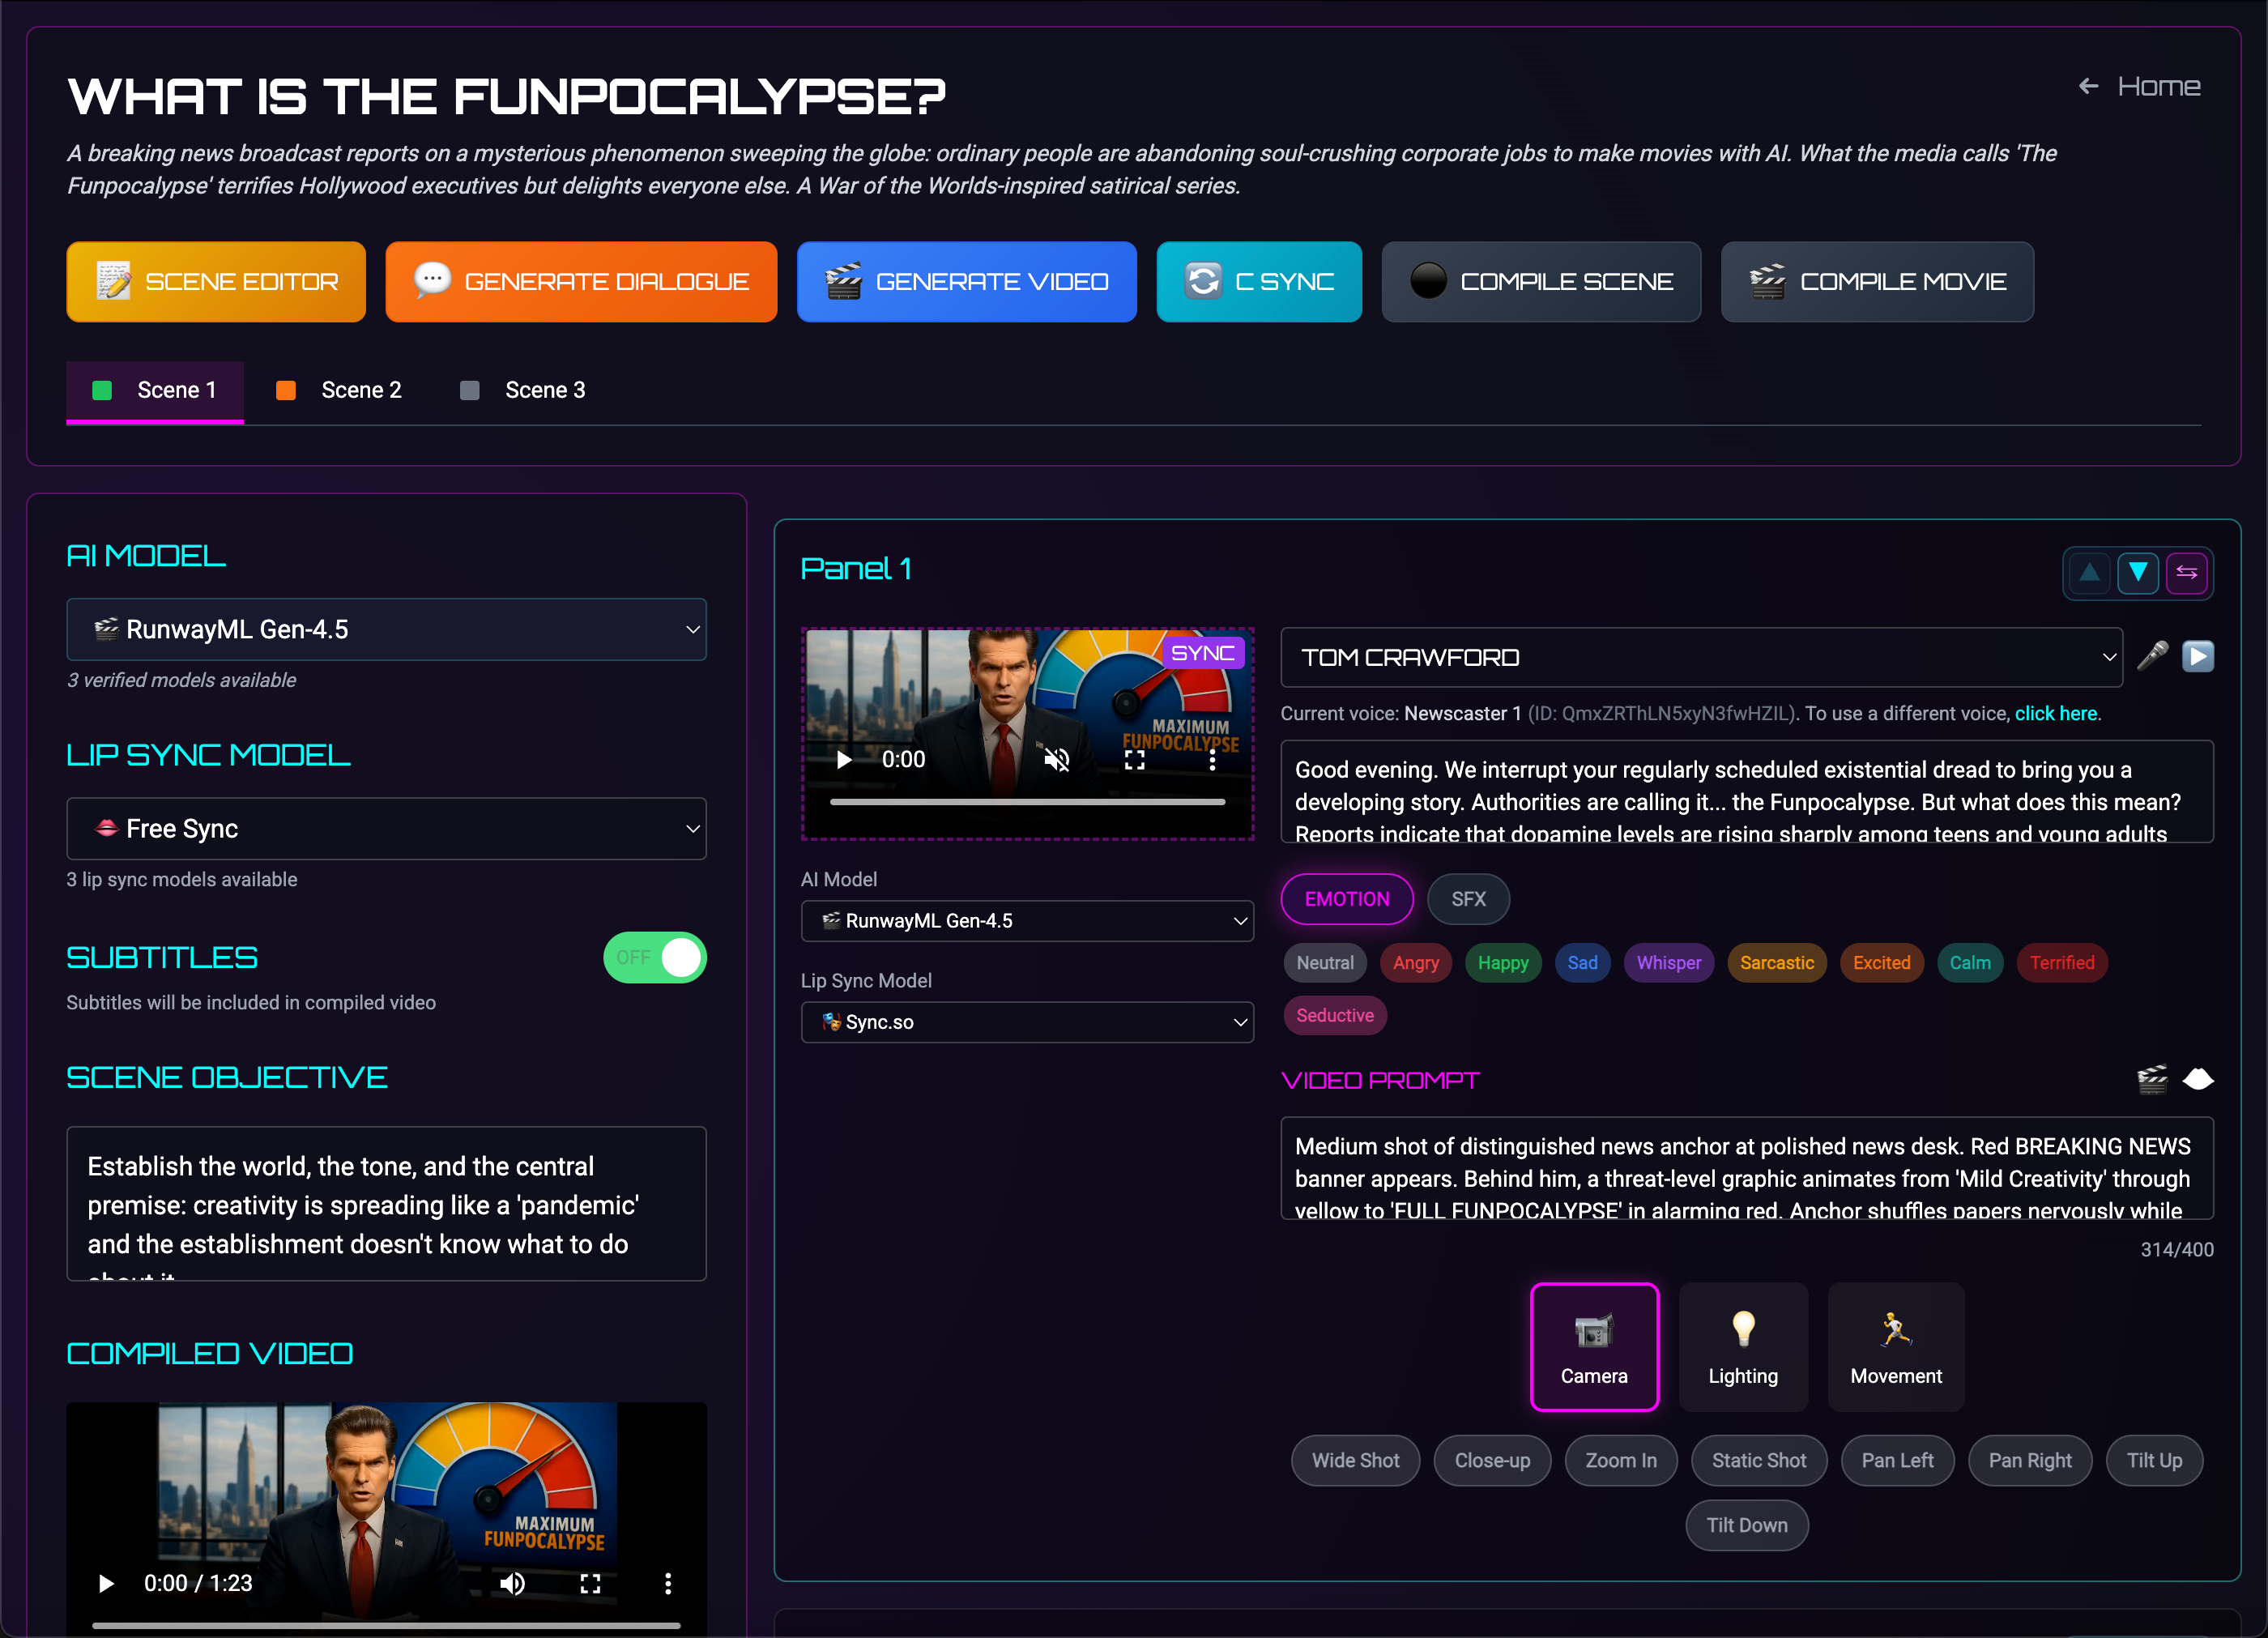Viewport: 2268px width, 1638px height.
Task: Expand the Free Sync lip sync dropdown
Action: click(x=386, y=828)
